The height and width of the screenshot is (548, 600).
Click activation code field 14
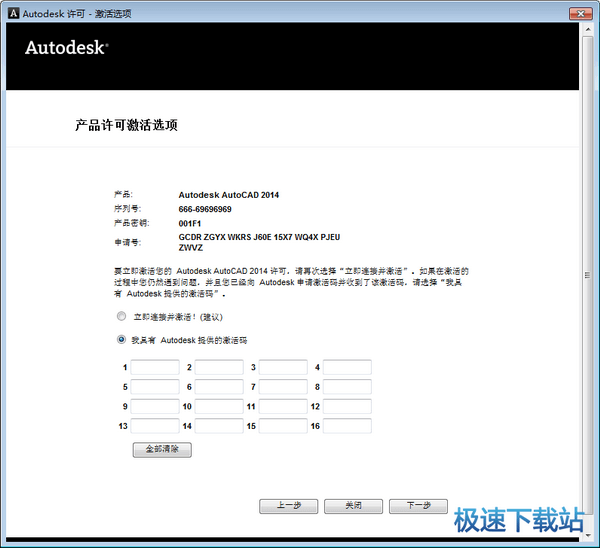(219, 426)
